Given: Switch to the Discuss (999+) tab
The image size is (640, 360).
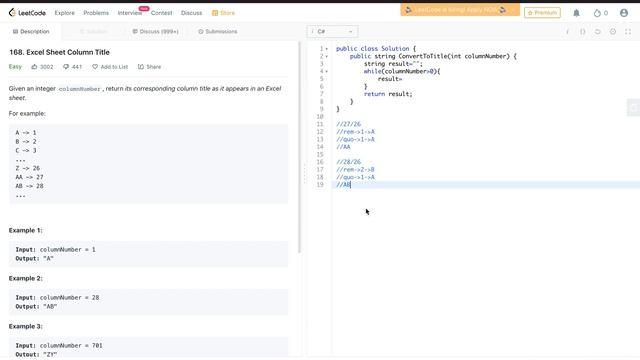Looking at the screenshot, I should click(155, 31).
